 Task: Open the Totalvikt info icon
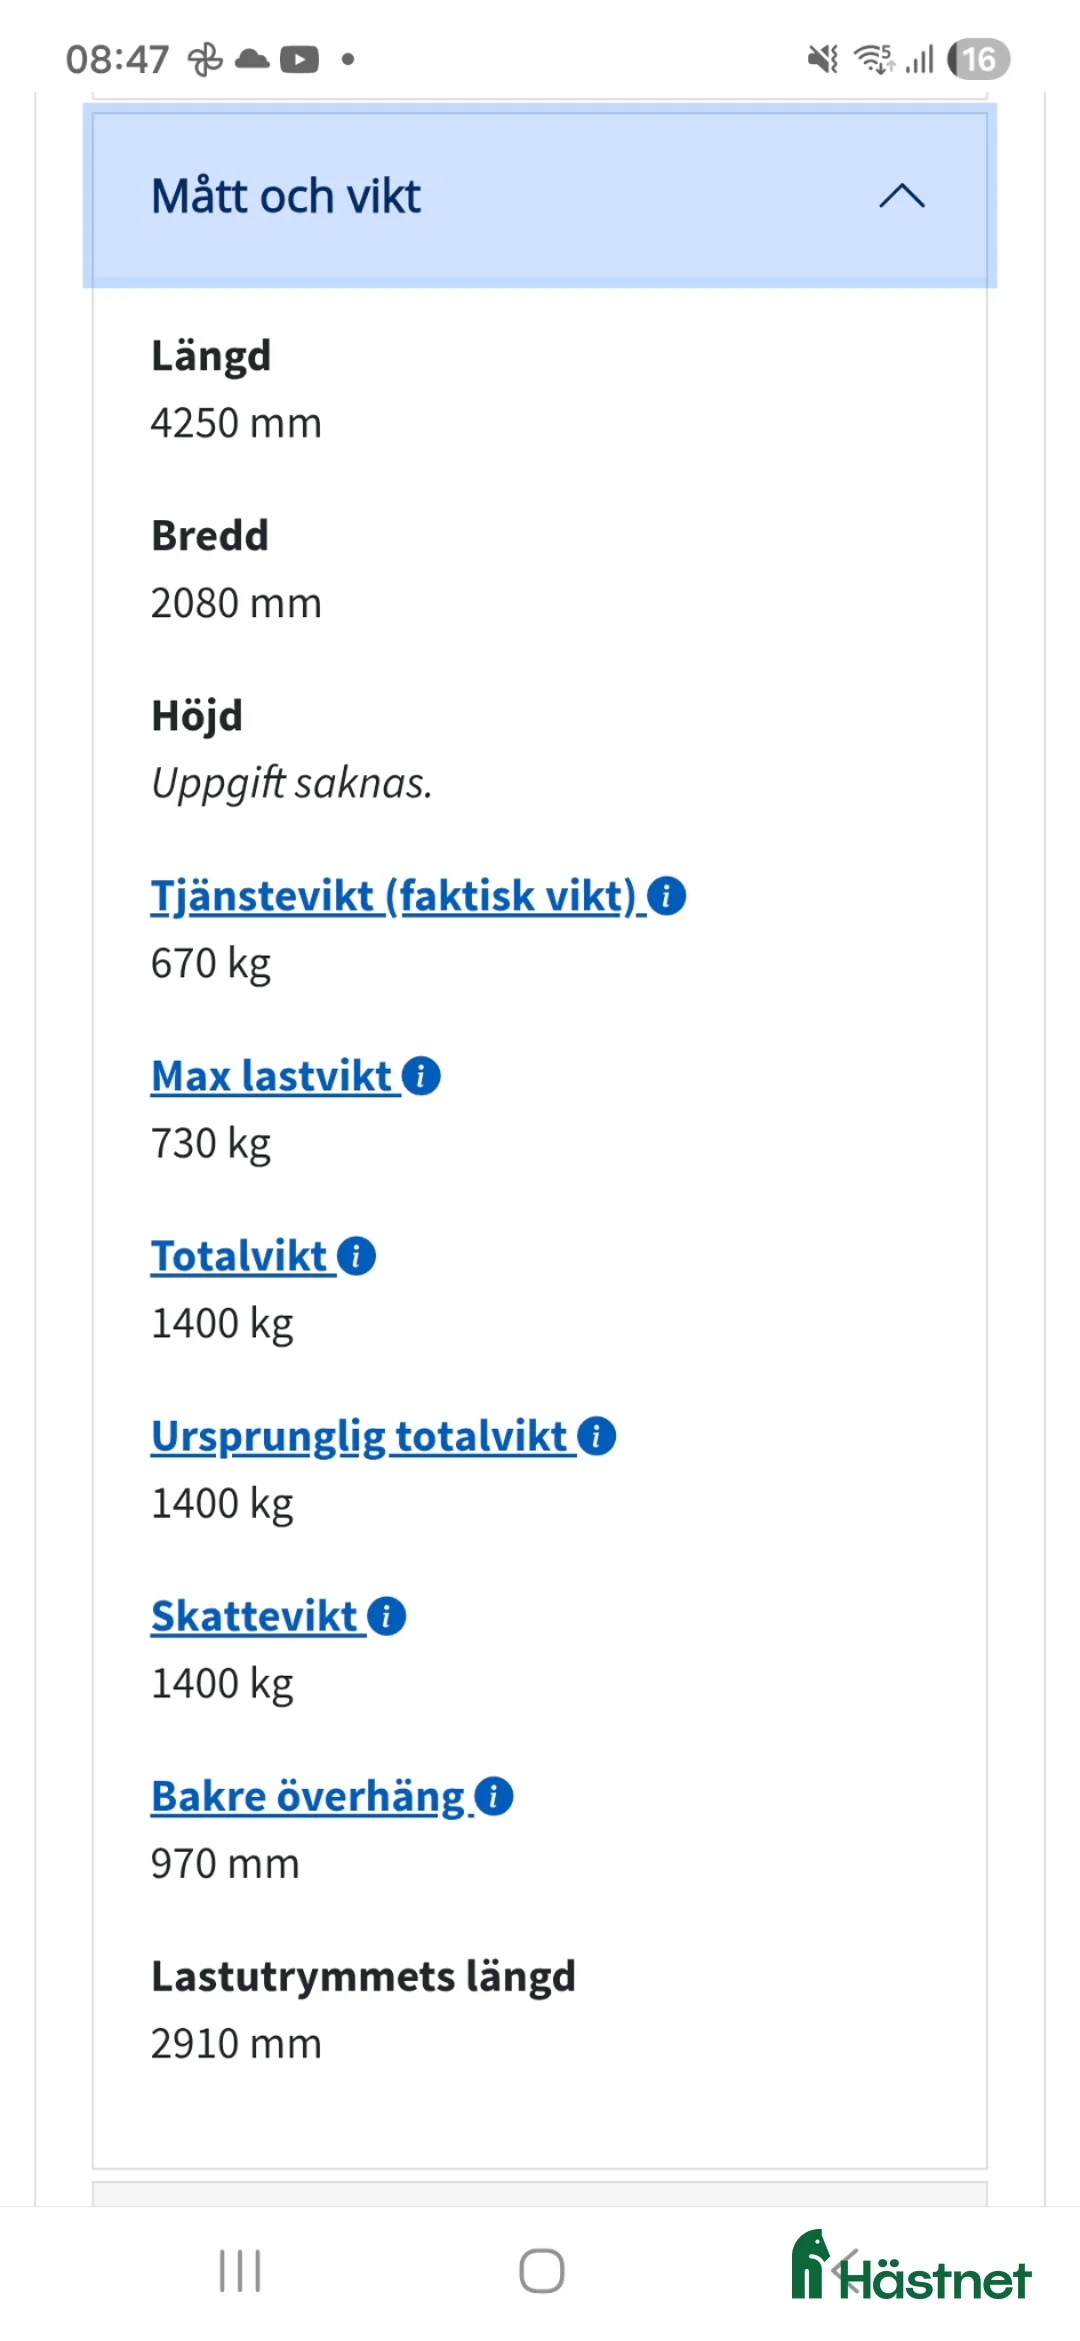(x=355, y=1256)
